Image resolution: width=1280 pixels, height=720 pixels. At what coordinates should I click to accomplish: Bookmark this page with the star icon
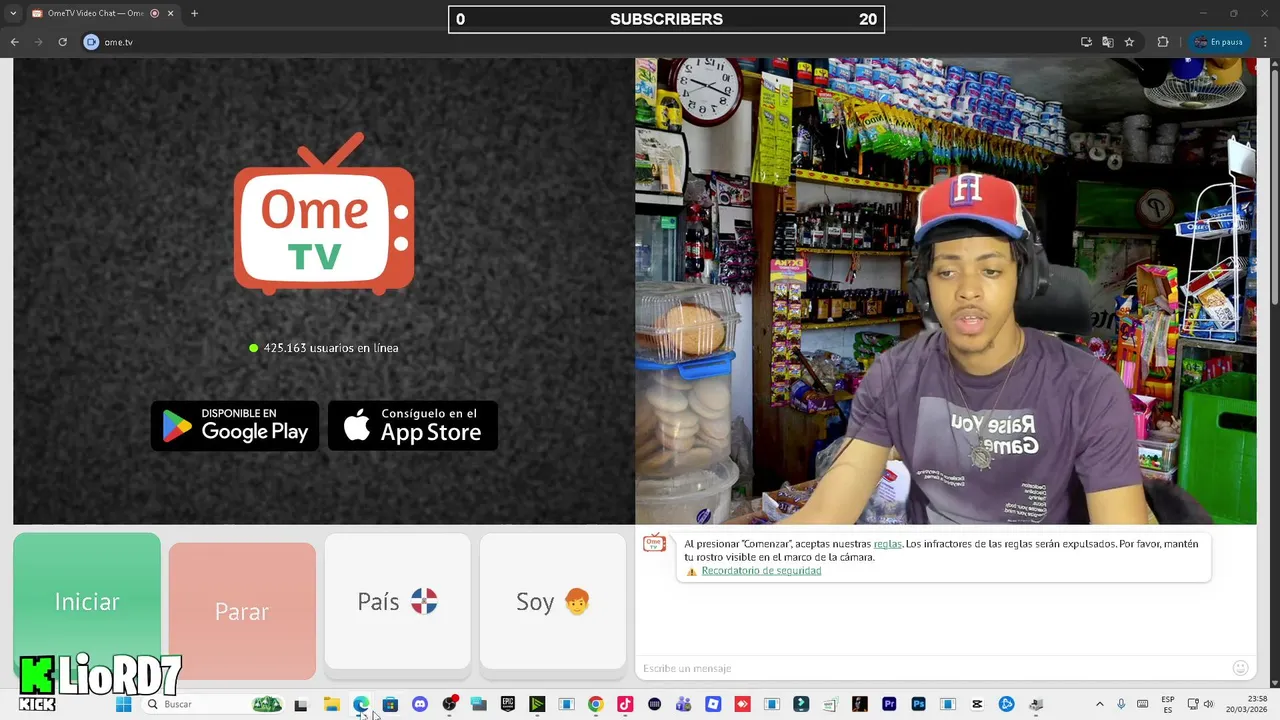click(1129, 42)
